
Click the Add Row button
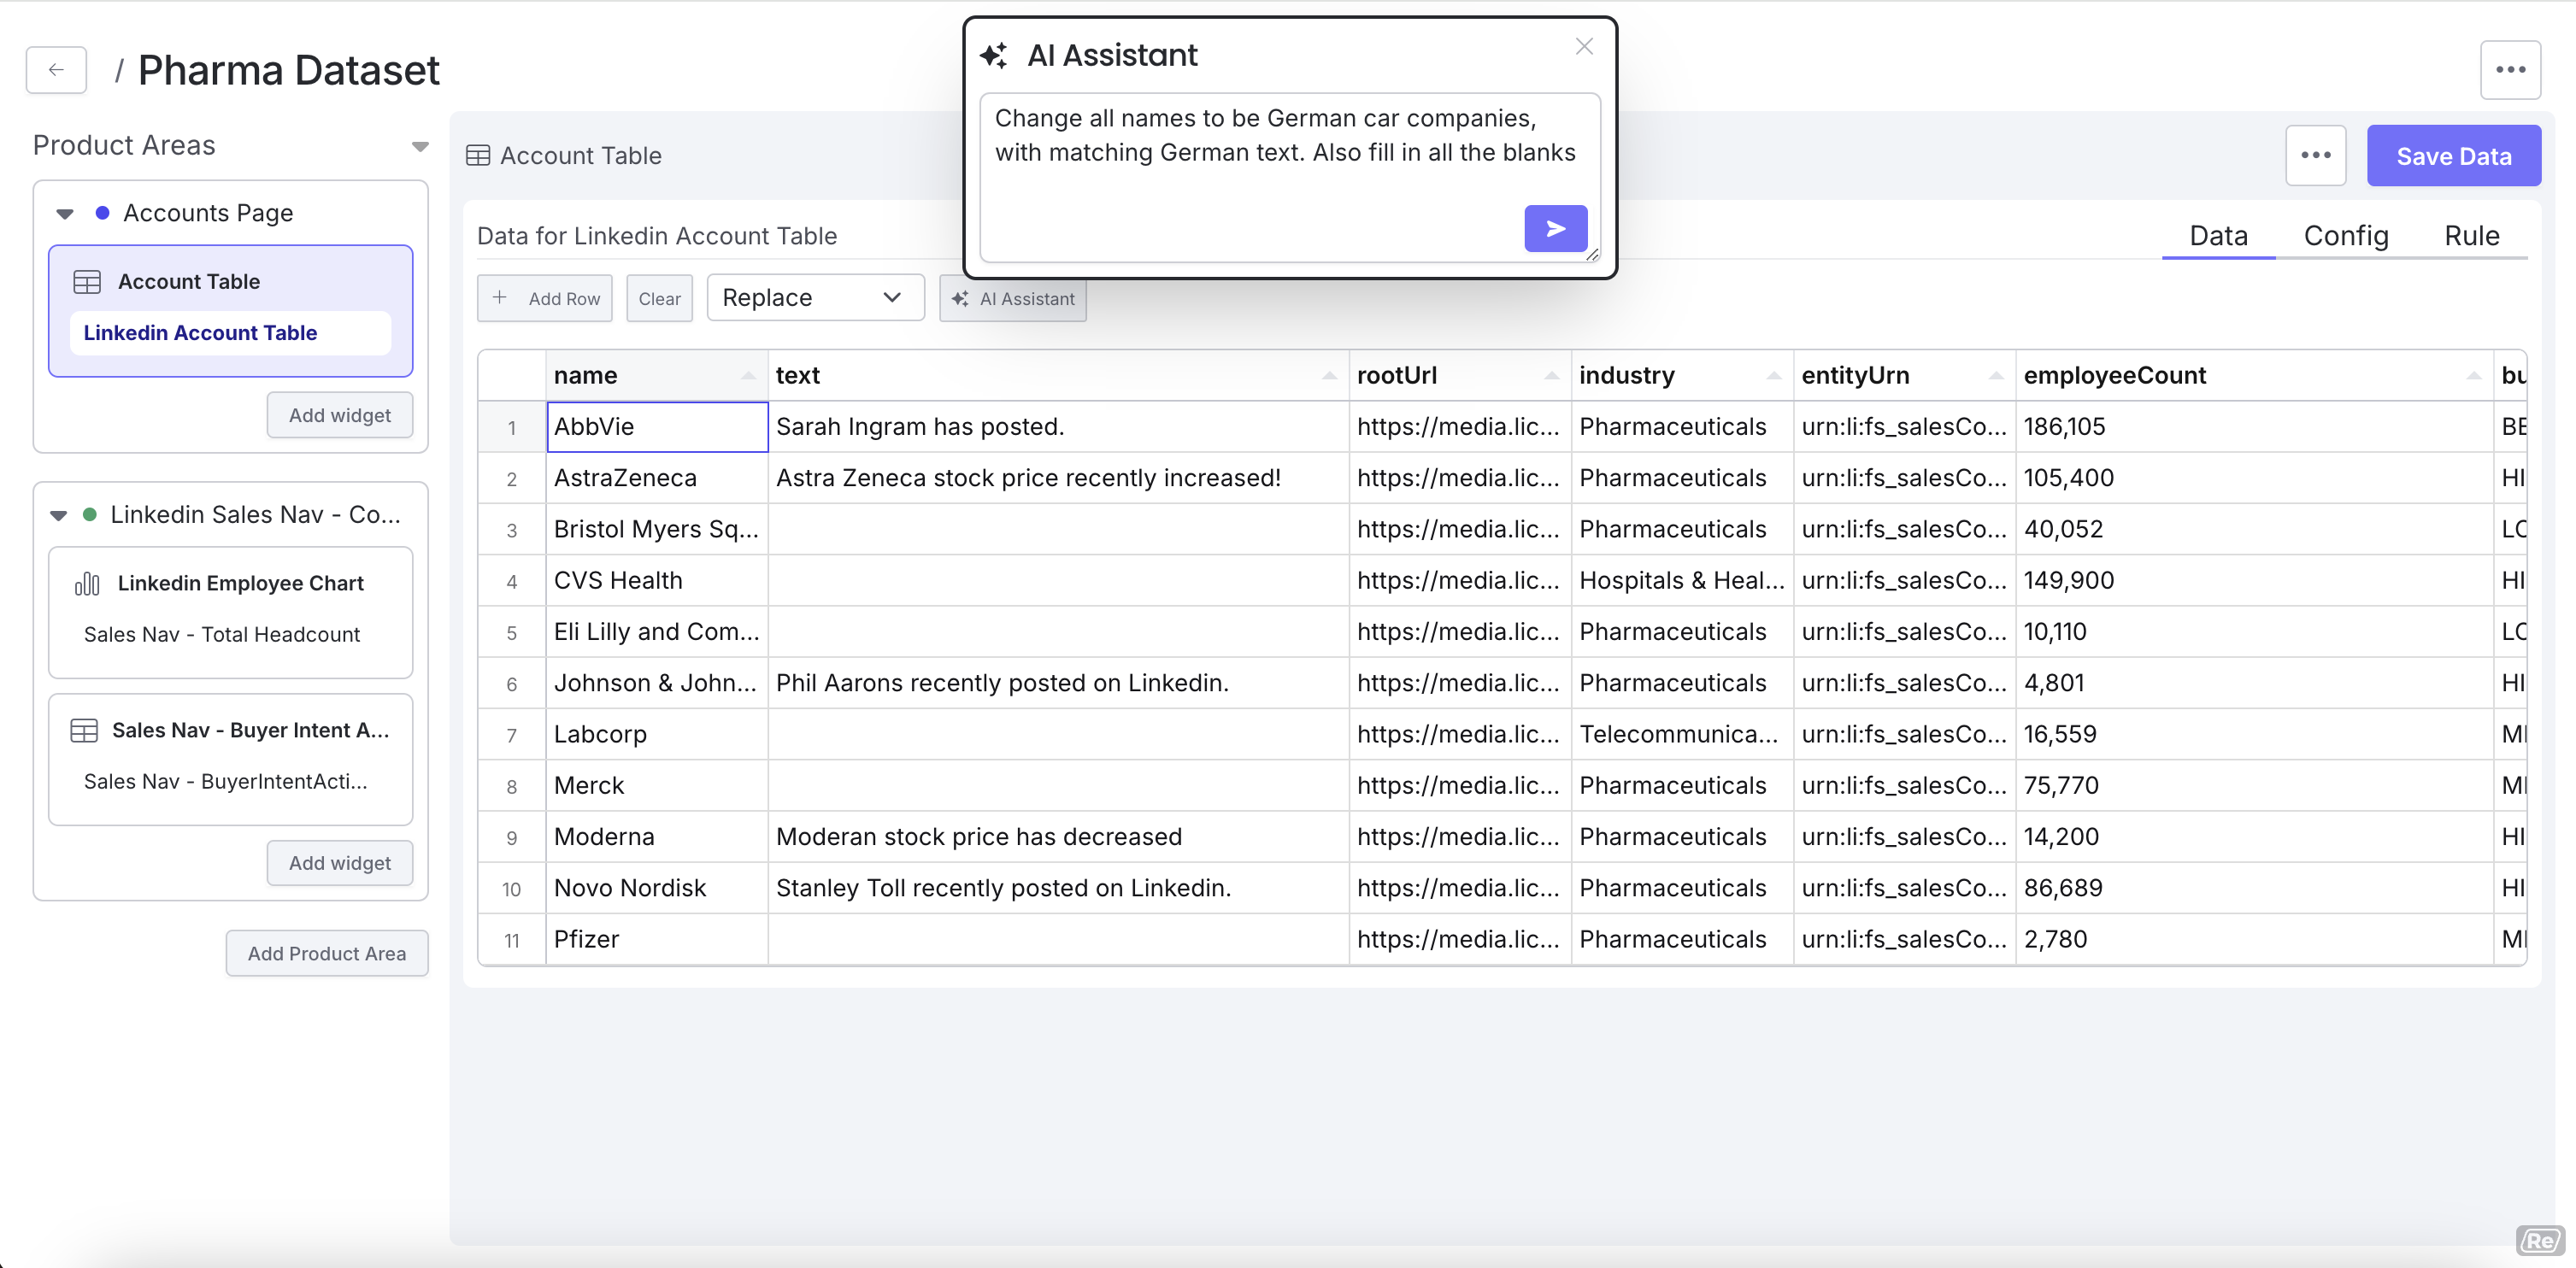pyautogui.click(x=545, y=299)
